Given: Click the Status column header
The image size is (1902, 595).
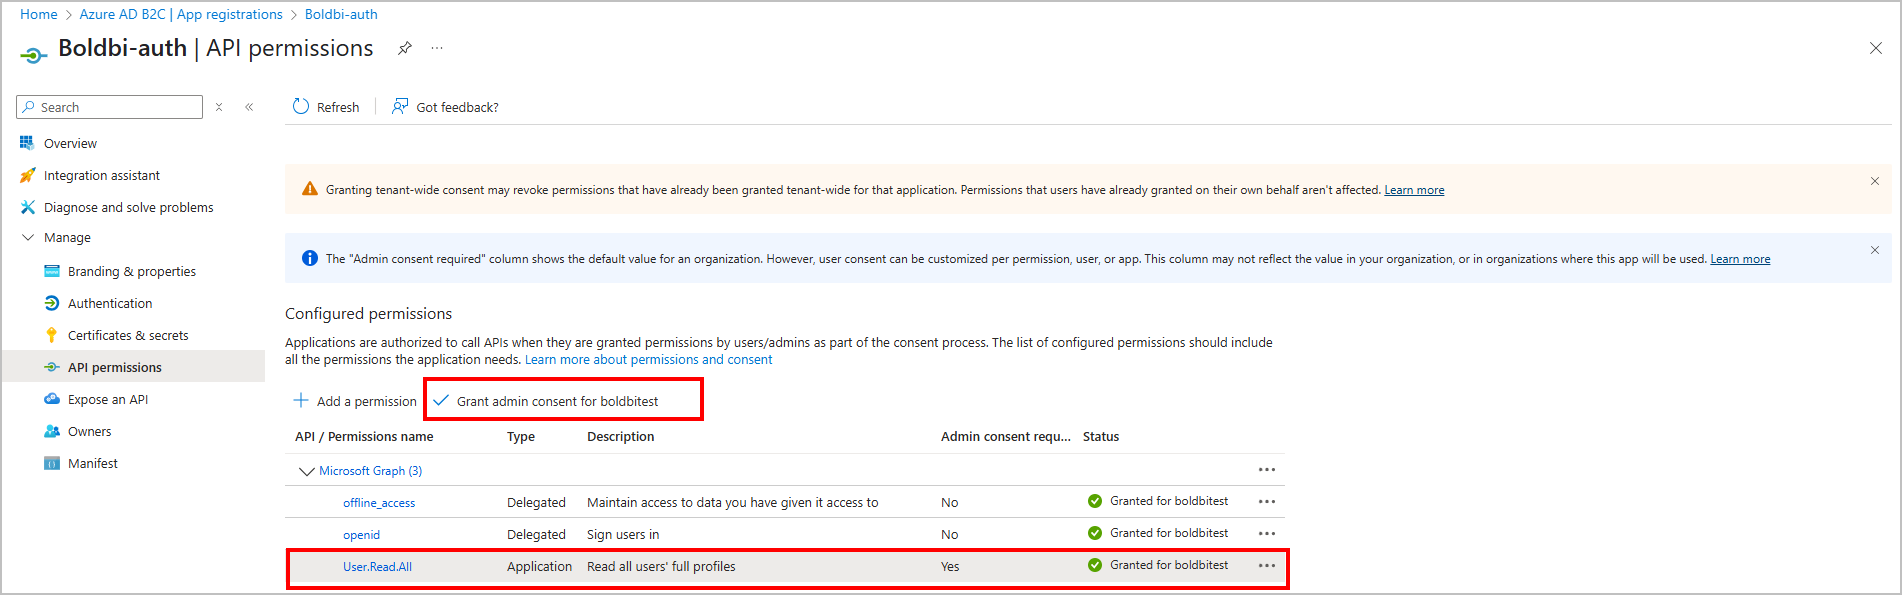Looking at the screenshot, I should point(1101,437).
